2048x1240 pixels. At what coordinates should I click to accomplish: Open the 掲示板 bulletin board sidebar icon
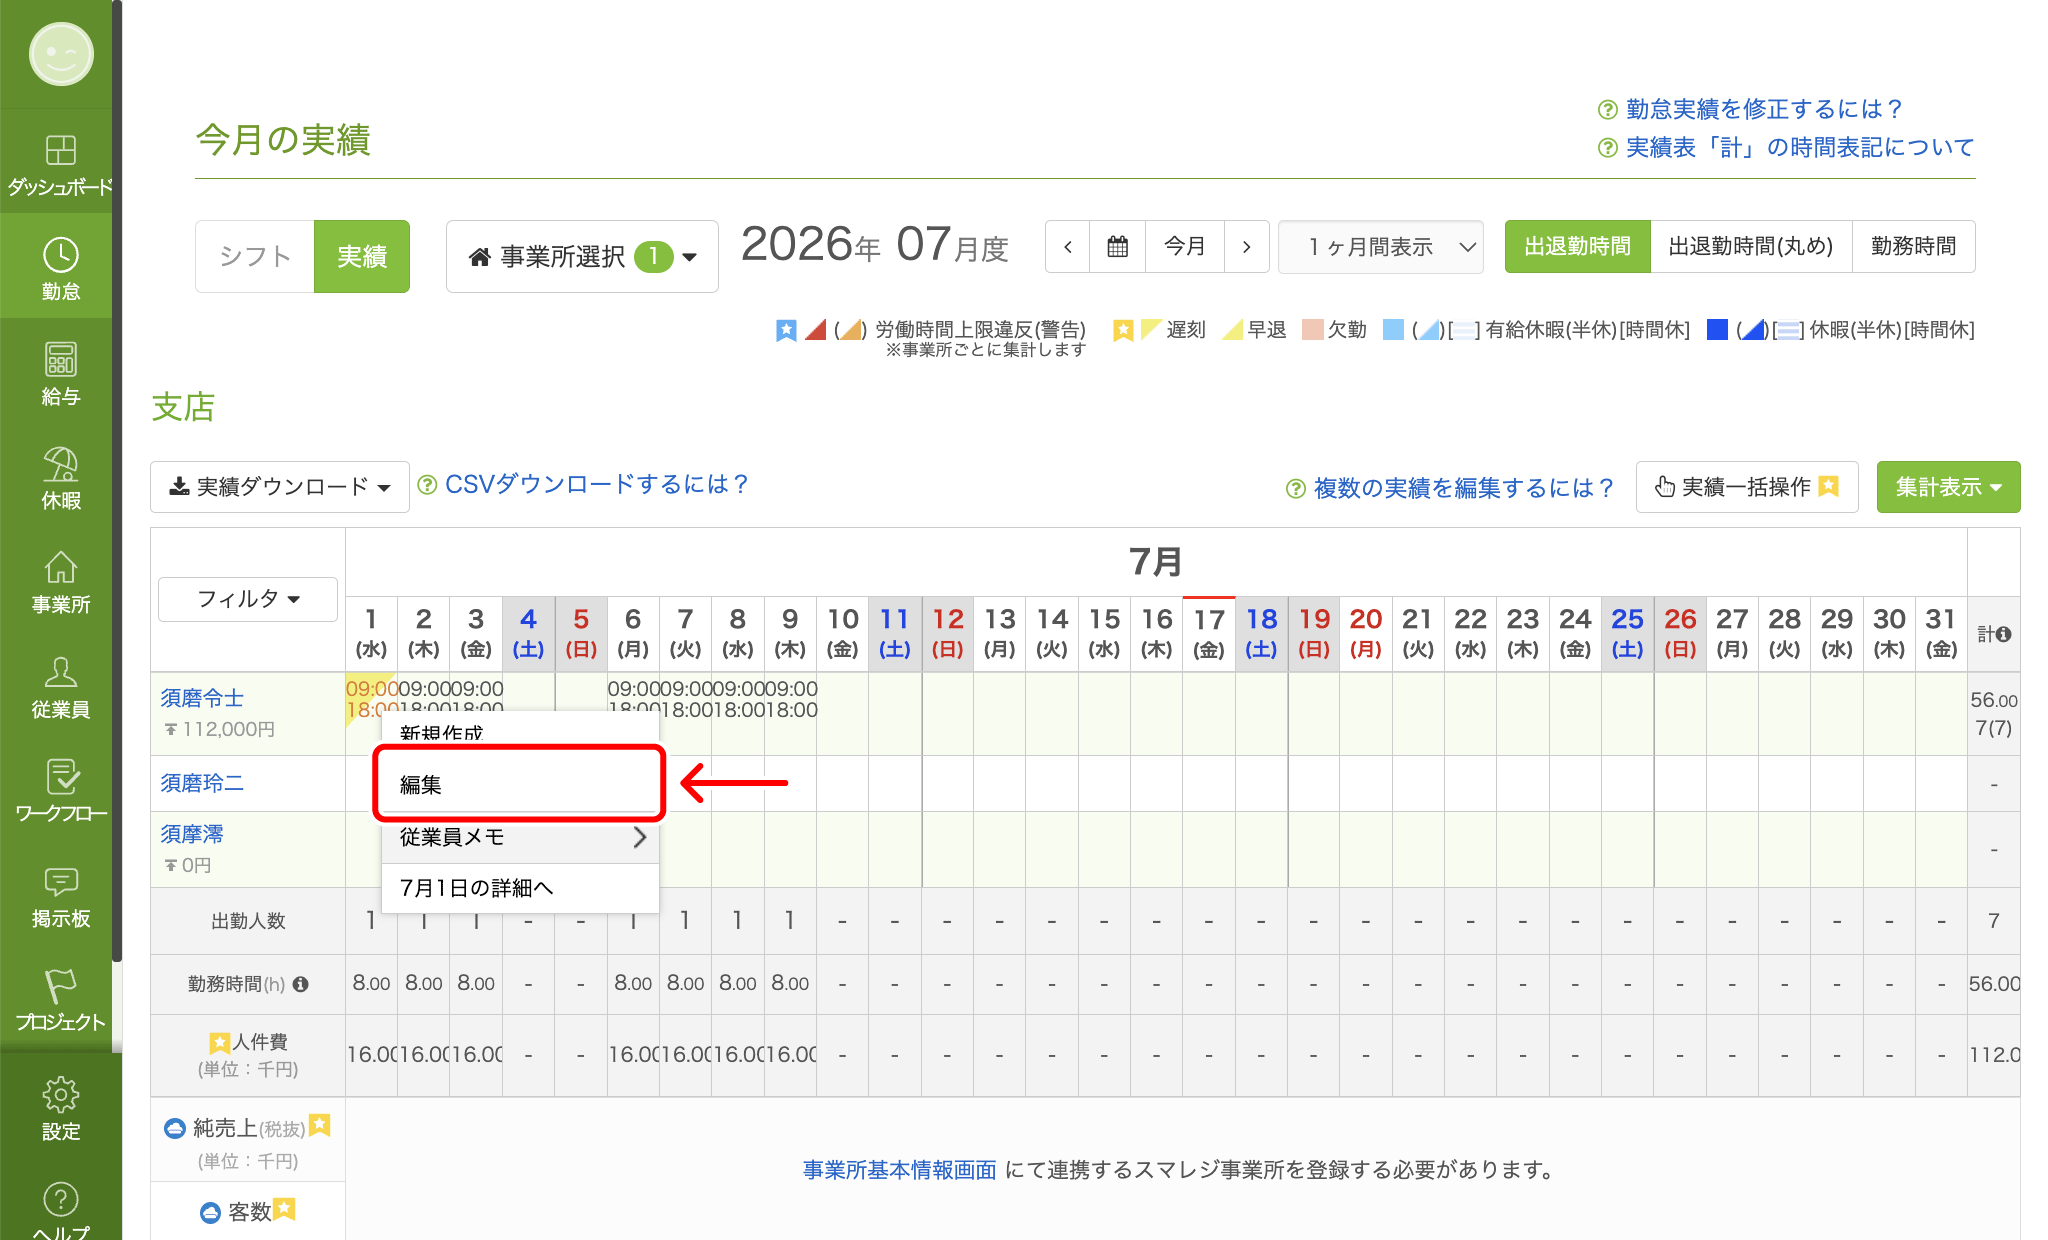pyautogui.click(x=60, y=896)
